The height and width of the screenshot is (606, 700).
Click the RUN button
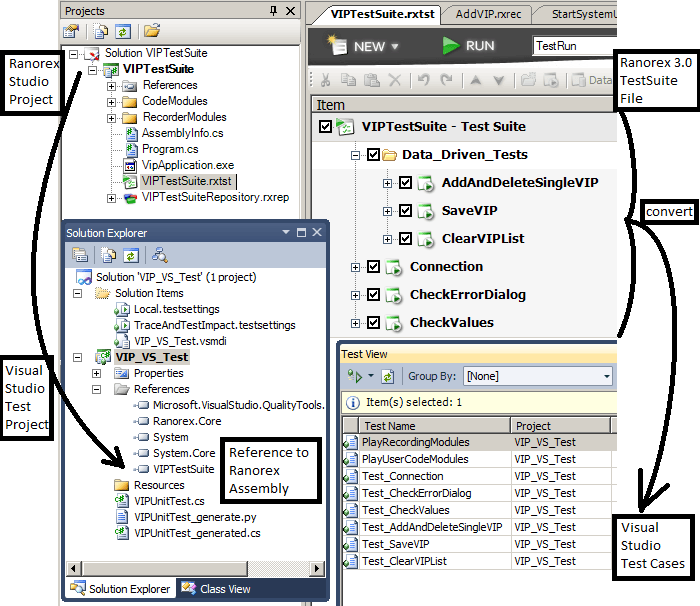click(468, 46)
